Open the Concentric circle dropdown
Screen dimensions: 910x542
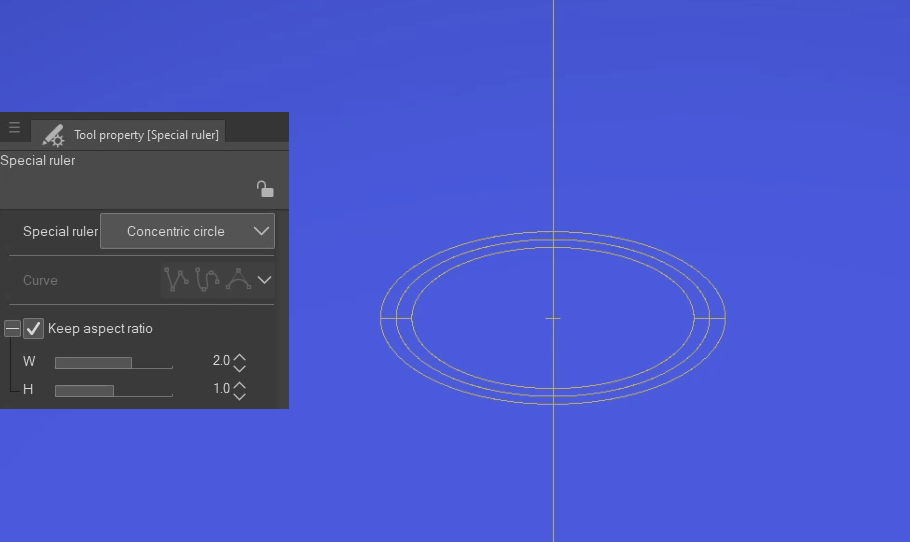pyautogui.click(x=187, y=231)
